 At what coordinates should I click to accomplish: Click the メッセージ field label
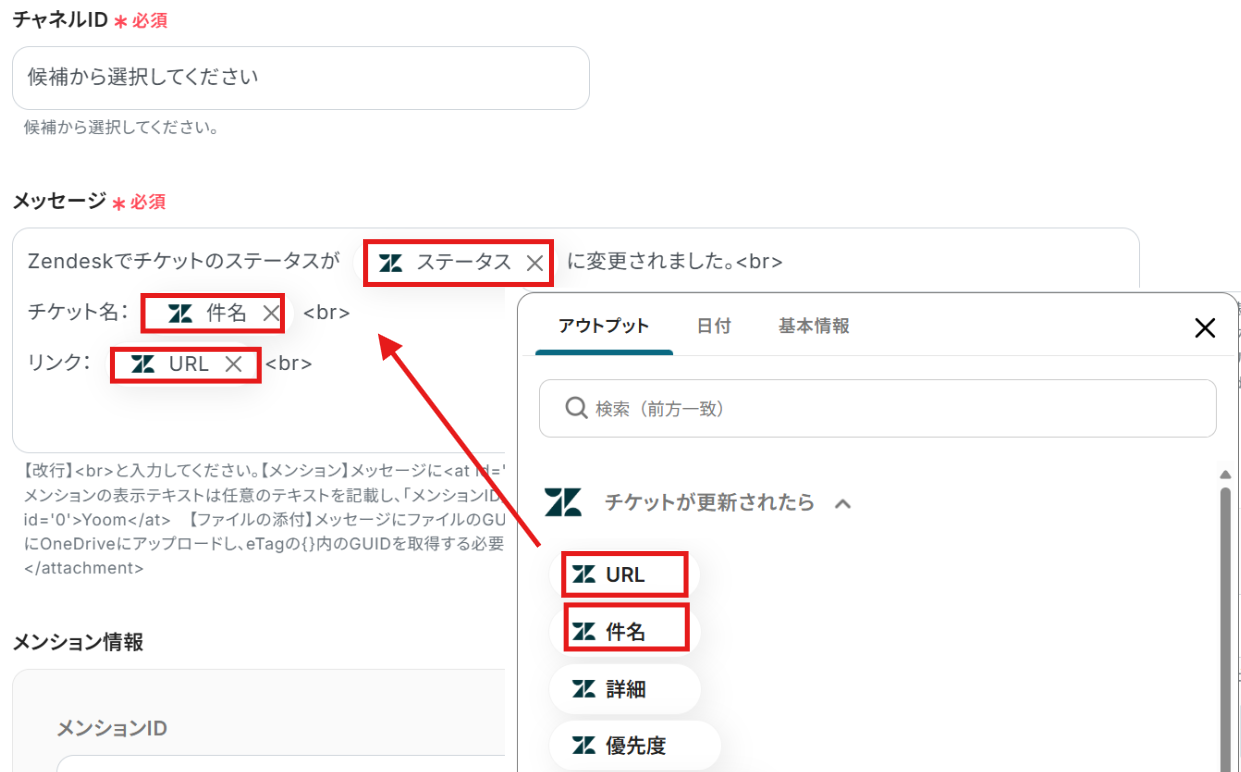59,201
